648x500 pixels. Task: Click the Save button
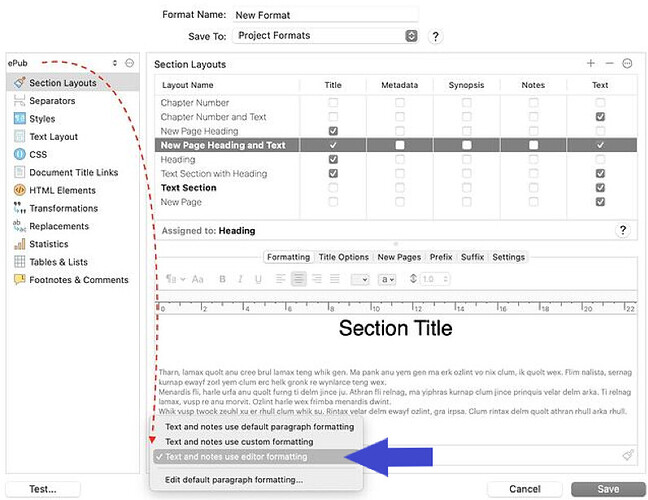pyautogui.click(x=607, y=489)
